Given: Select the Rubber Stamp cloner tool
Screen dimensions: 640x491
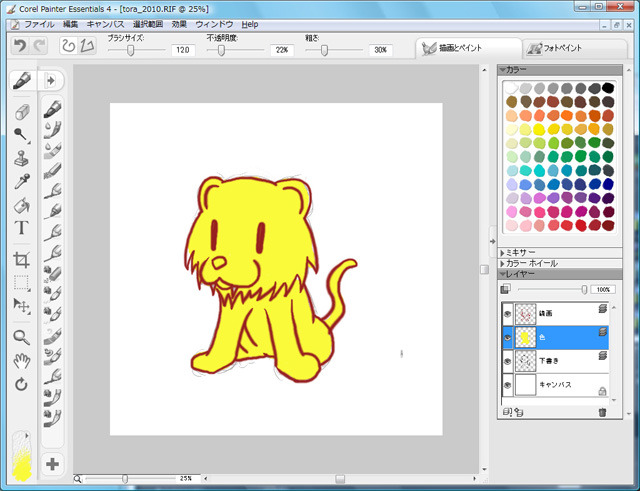Looking at the screenshot, I should point(22,158).
